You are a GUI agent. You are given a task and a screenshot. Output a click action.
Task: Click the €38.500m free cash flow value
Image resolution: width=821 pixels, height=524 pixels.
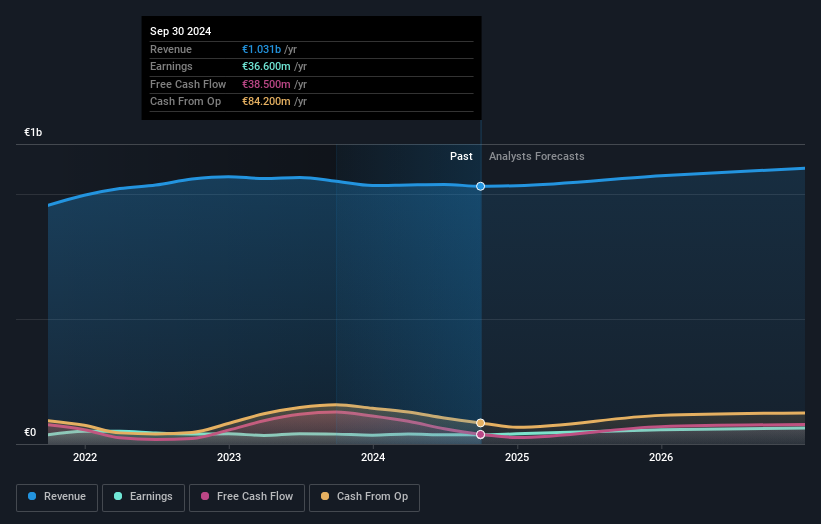[x=266, y=84]
